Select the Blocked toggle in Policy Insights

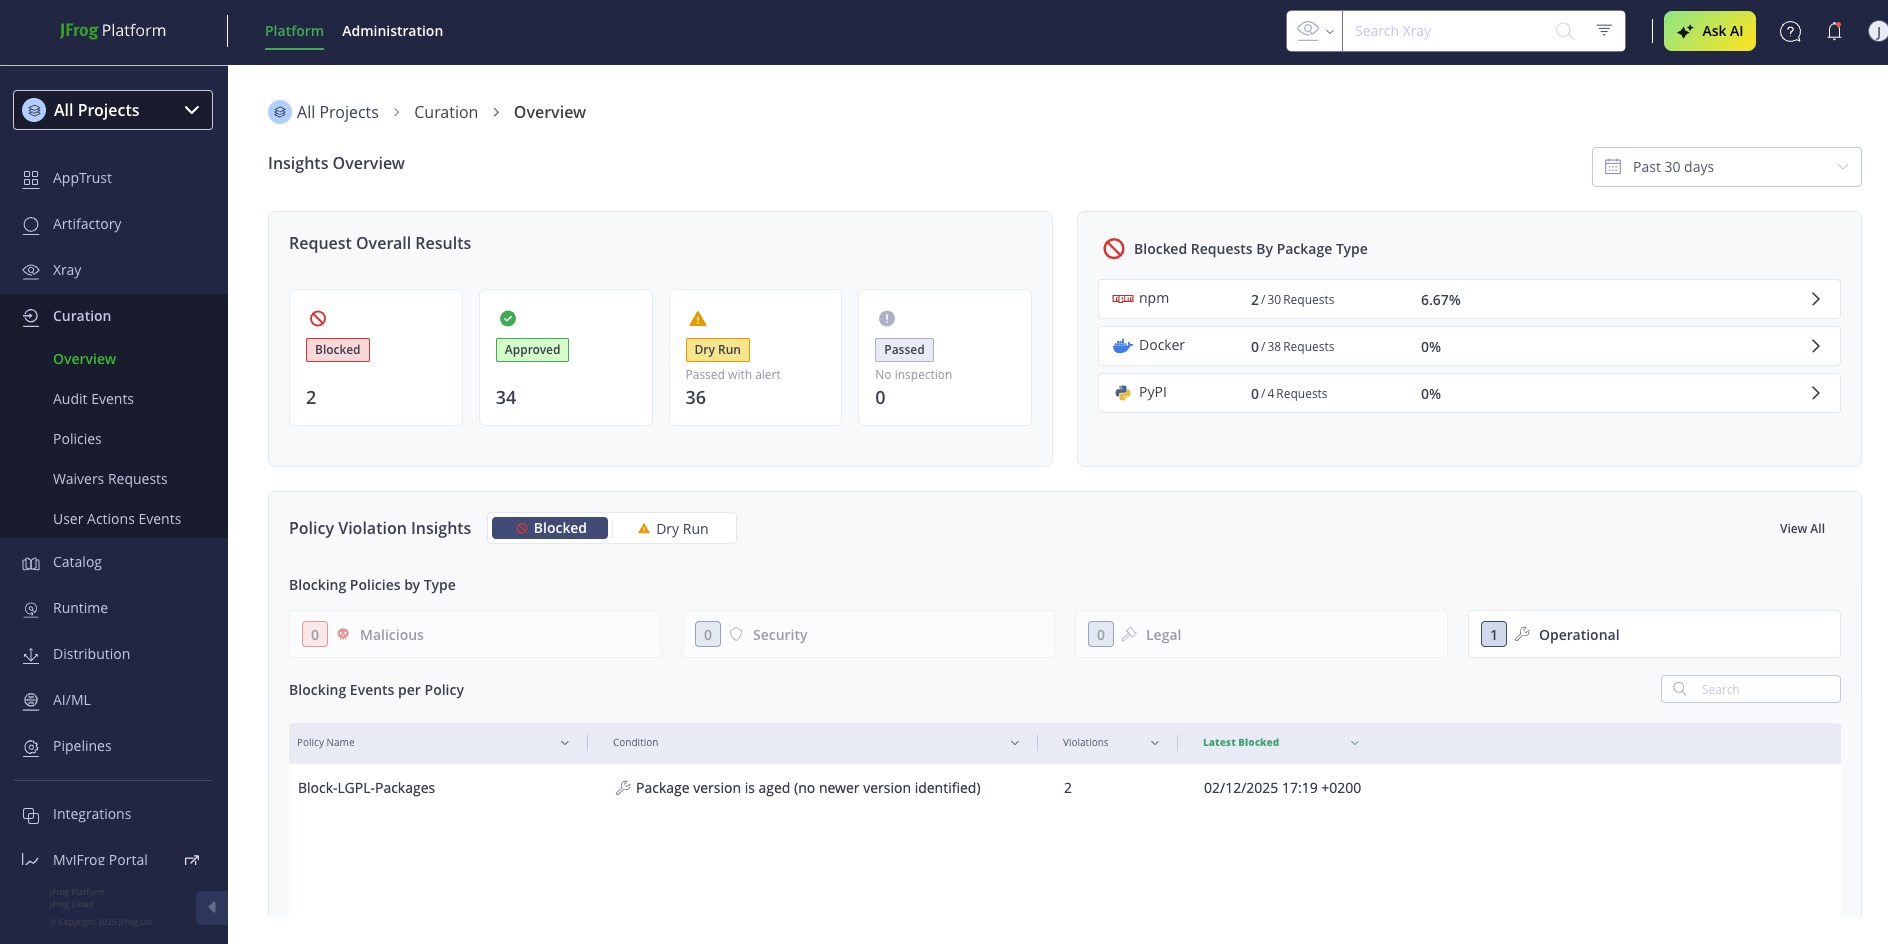[x=550, y=528]
